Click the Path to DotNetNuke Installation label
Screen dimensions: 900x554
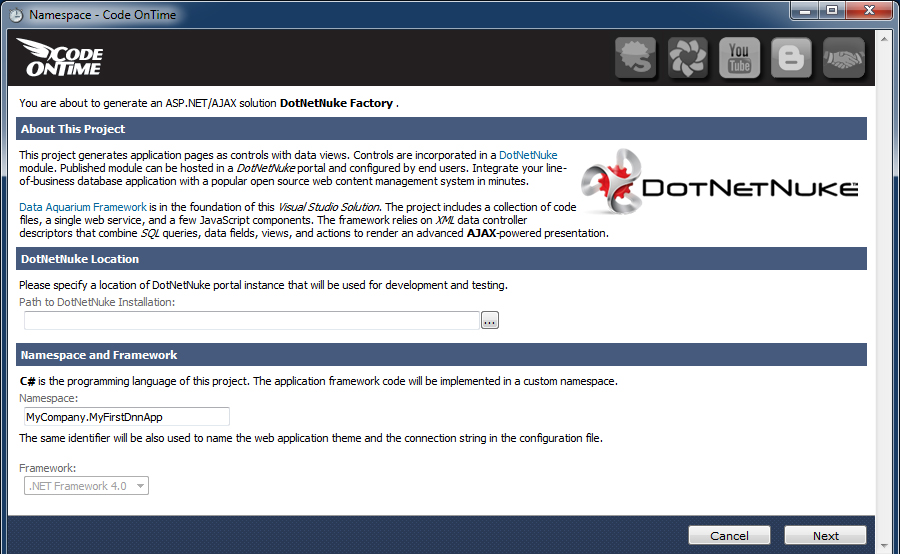click(x=97, y=302)
